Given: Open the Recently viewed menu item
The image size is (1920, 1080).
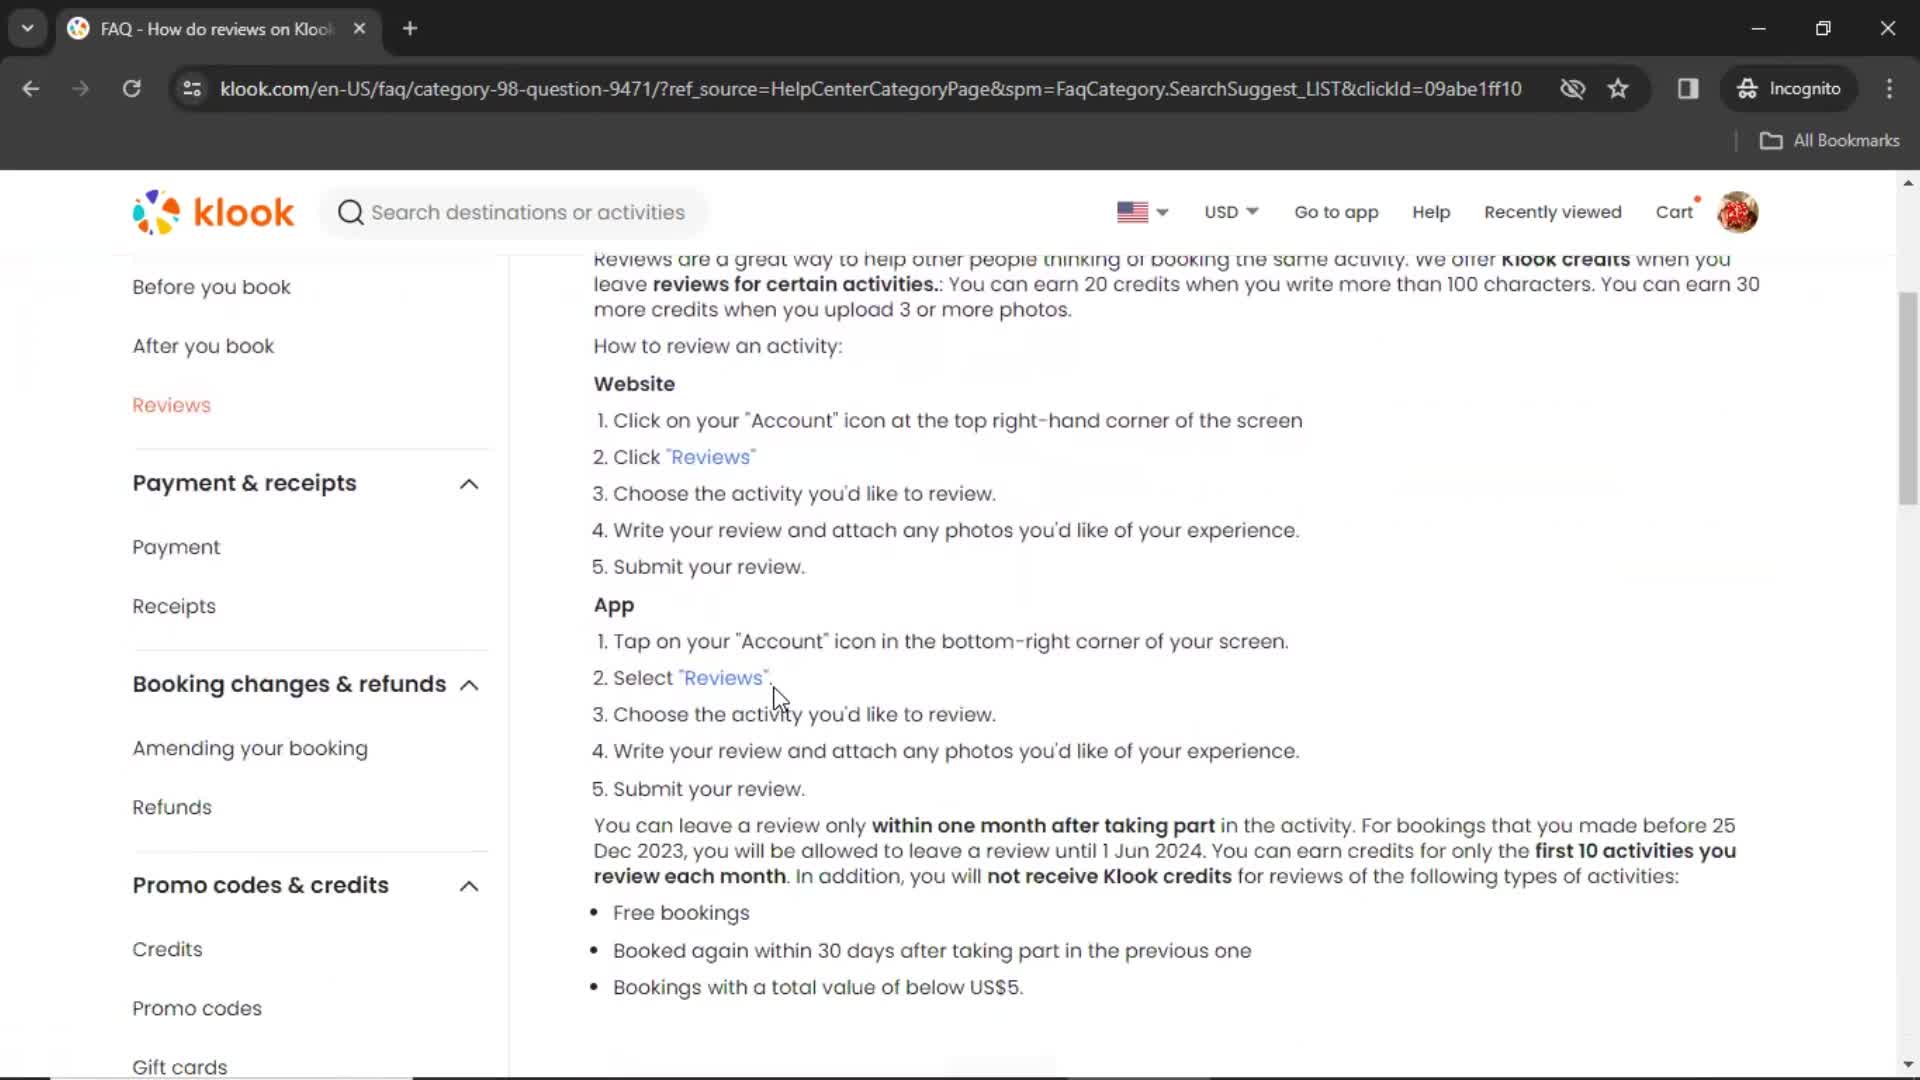Looking at the screenshot, I should coord(1552,212).
